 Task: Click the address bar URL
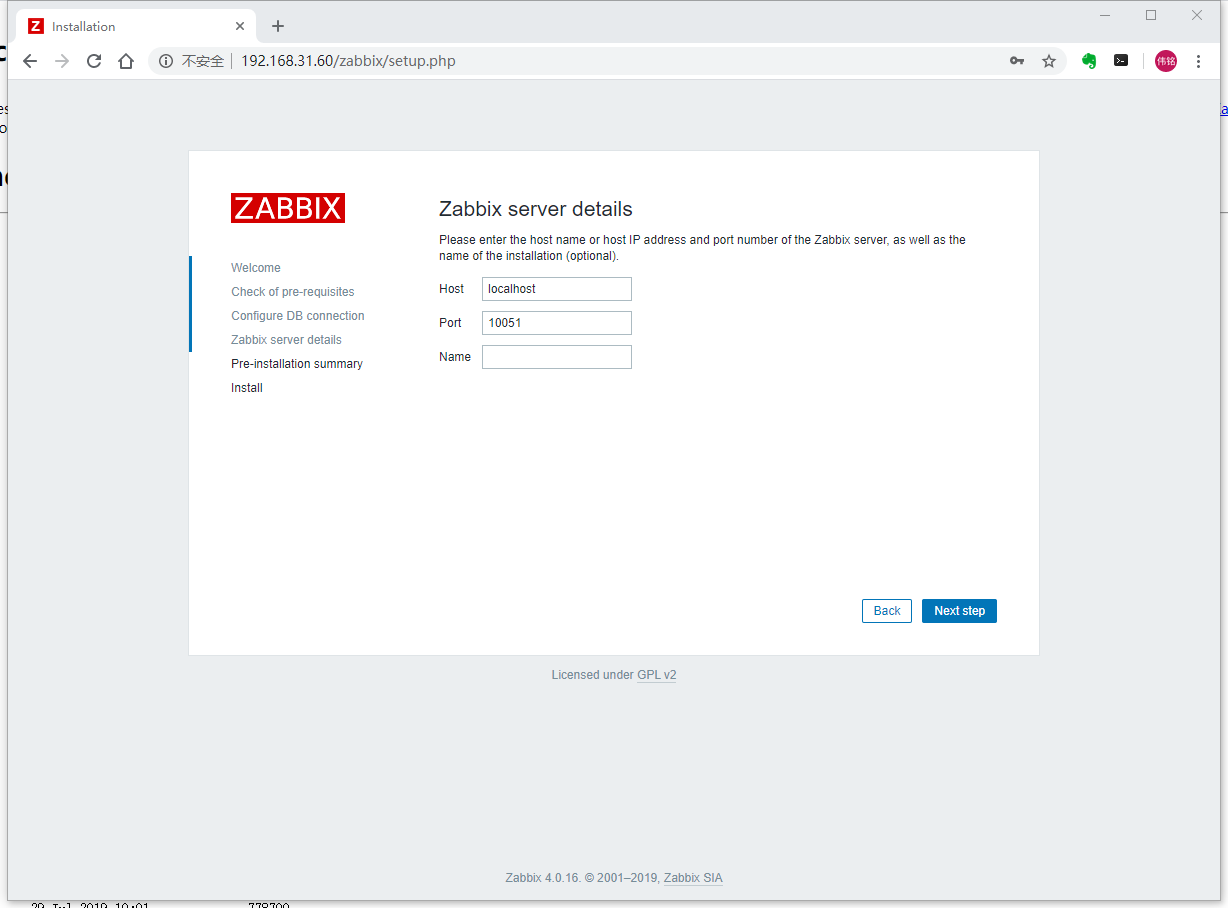click(348, 61)
